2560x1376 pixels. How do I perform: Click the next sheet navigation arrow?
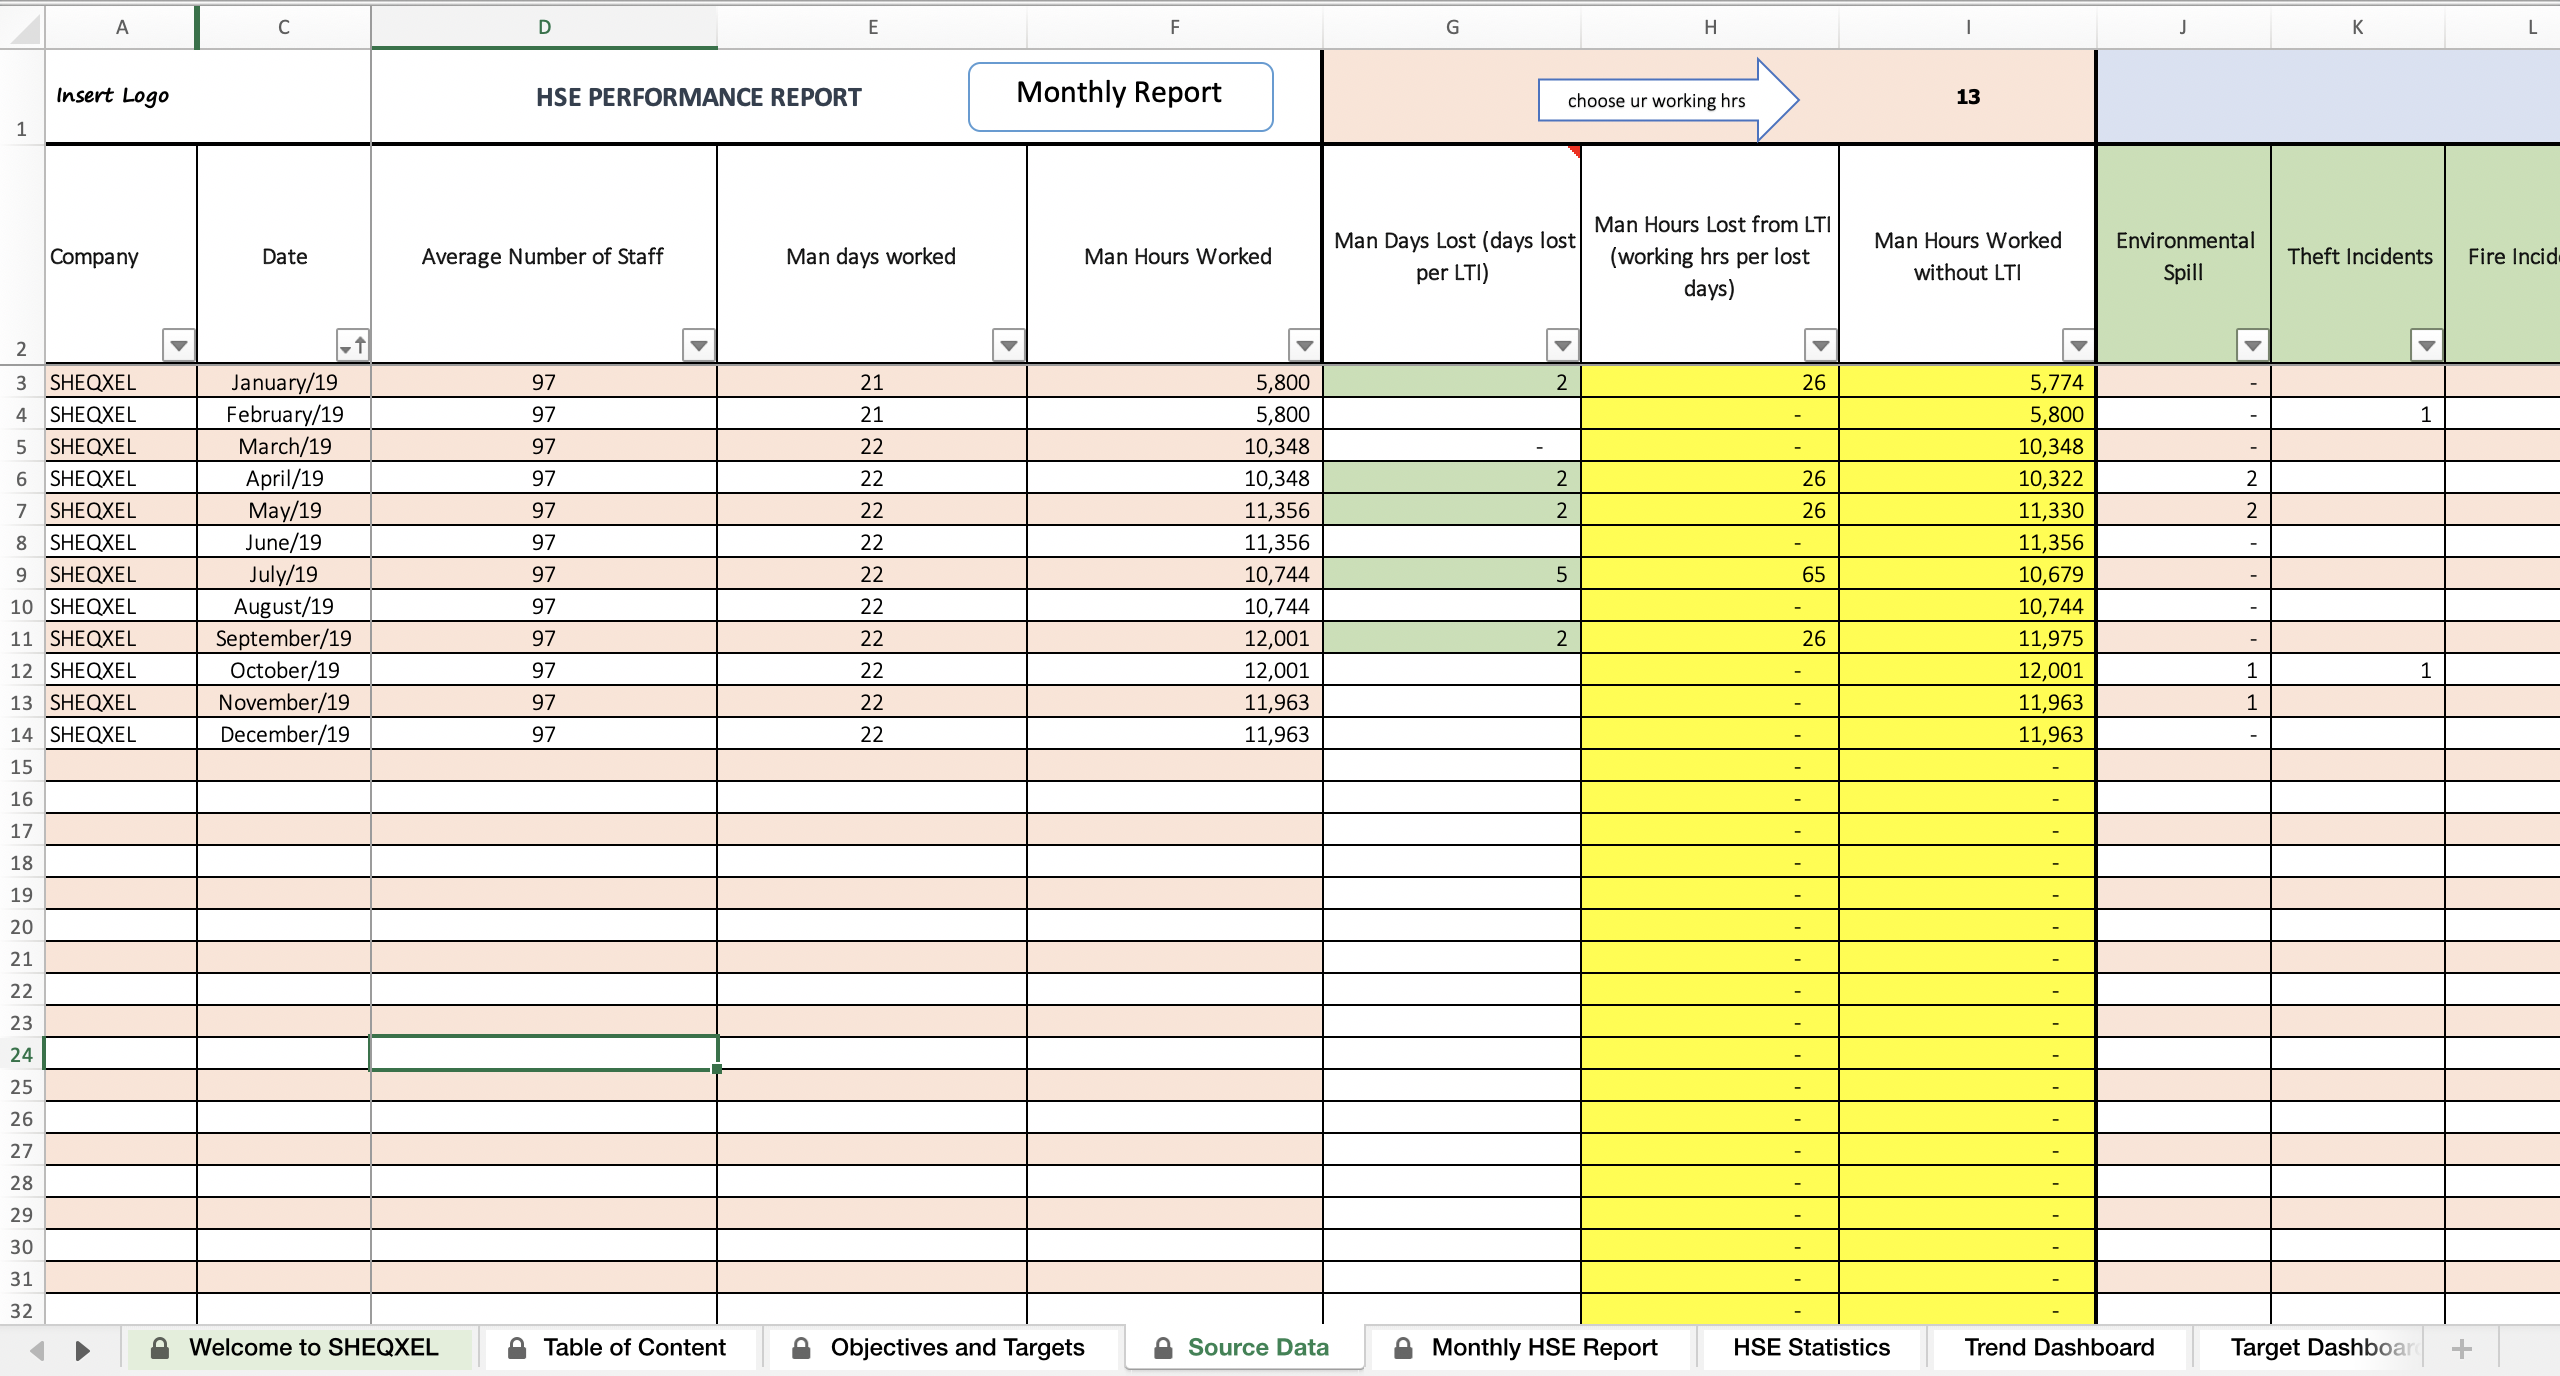(83, 1349)
